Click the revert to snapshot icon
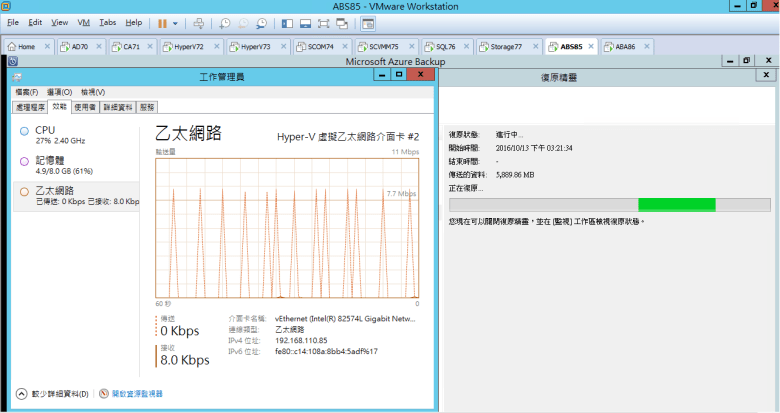Screen dimensions: 780x413 coord(243,22)
